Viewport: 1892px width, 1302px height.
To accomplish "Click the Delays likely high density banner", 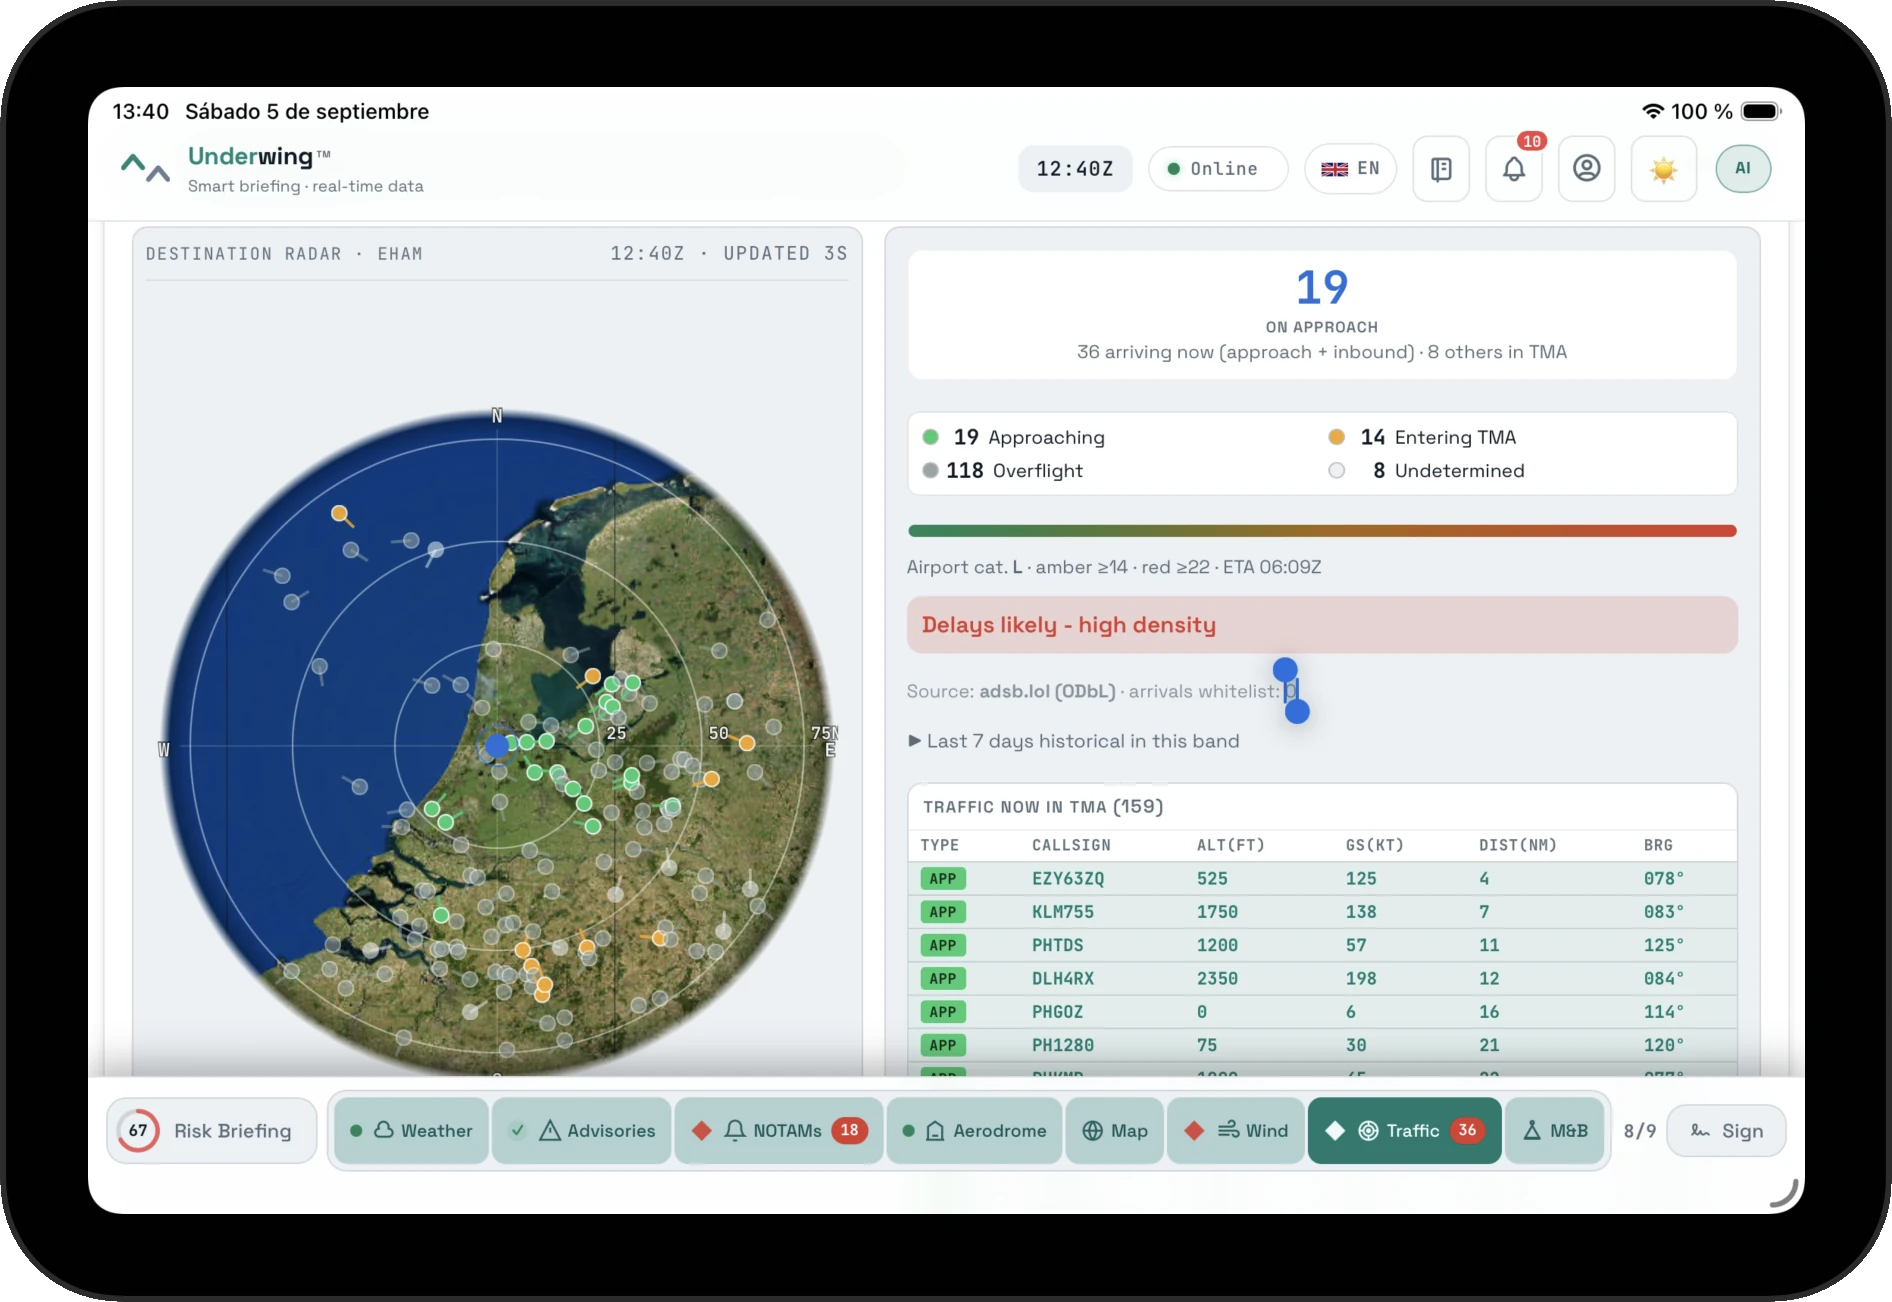I will coord(1322,625).
